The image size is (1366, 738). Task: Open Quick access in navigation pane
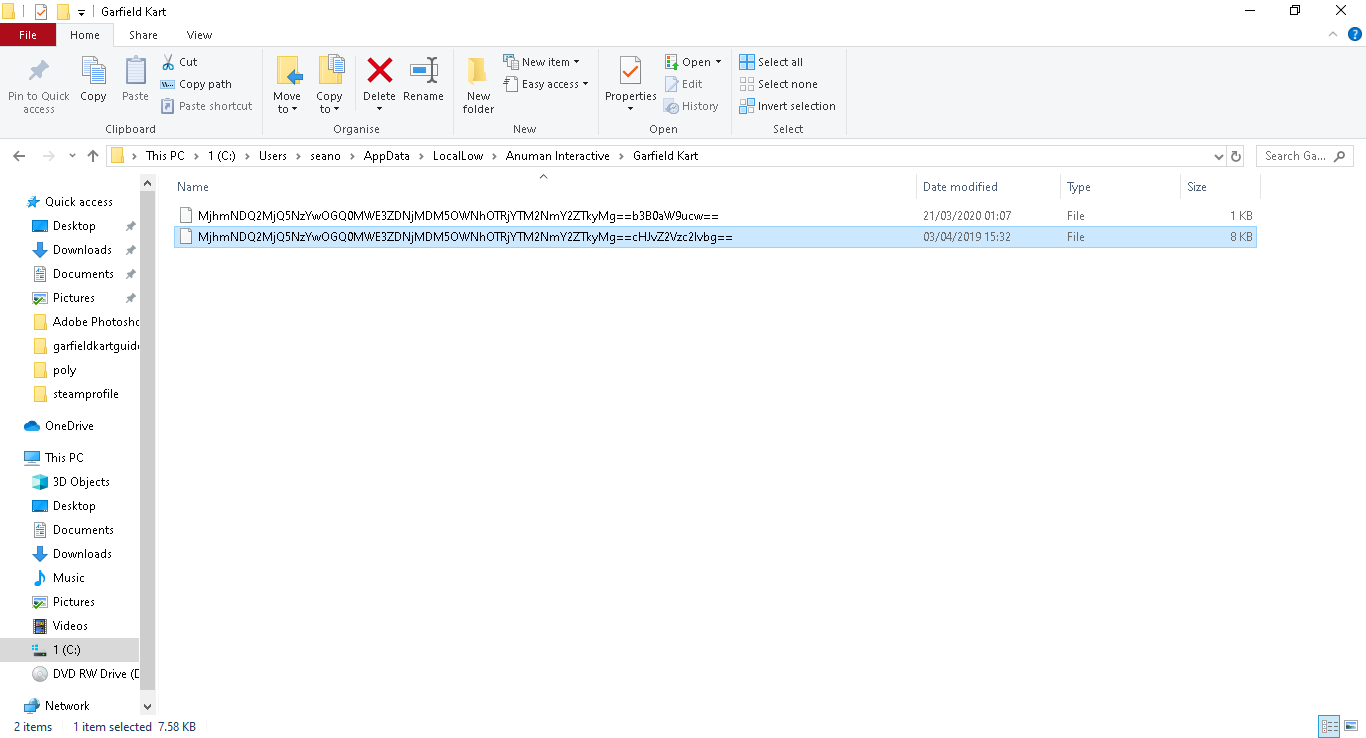tap(78, 202)
